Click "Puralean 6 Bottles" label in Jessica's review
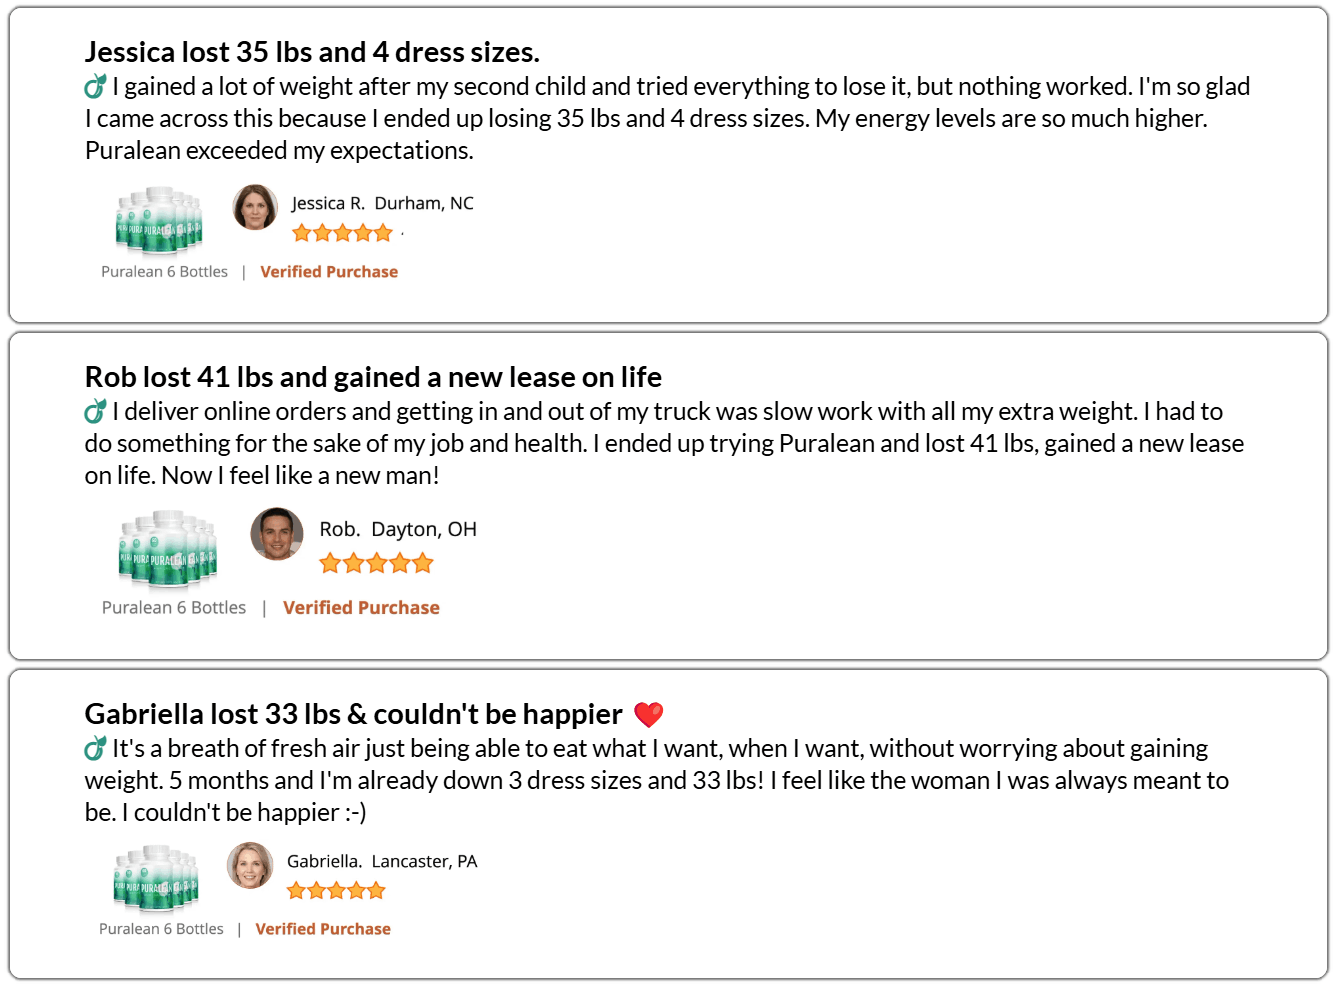This screenshot has width=1336, height=984. [164, 272]
